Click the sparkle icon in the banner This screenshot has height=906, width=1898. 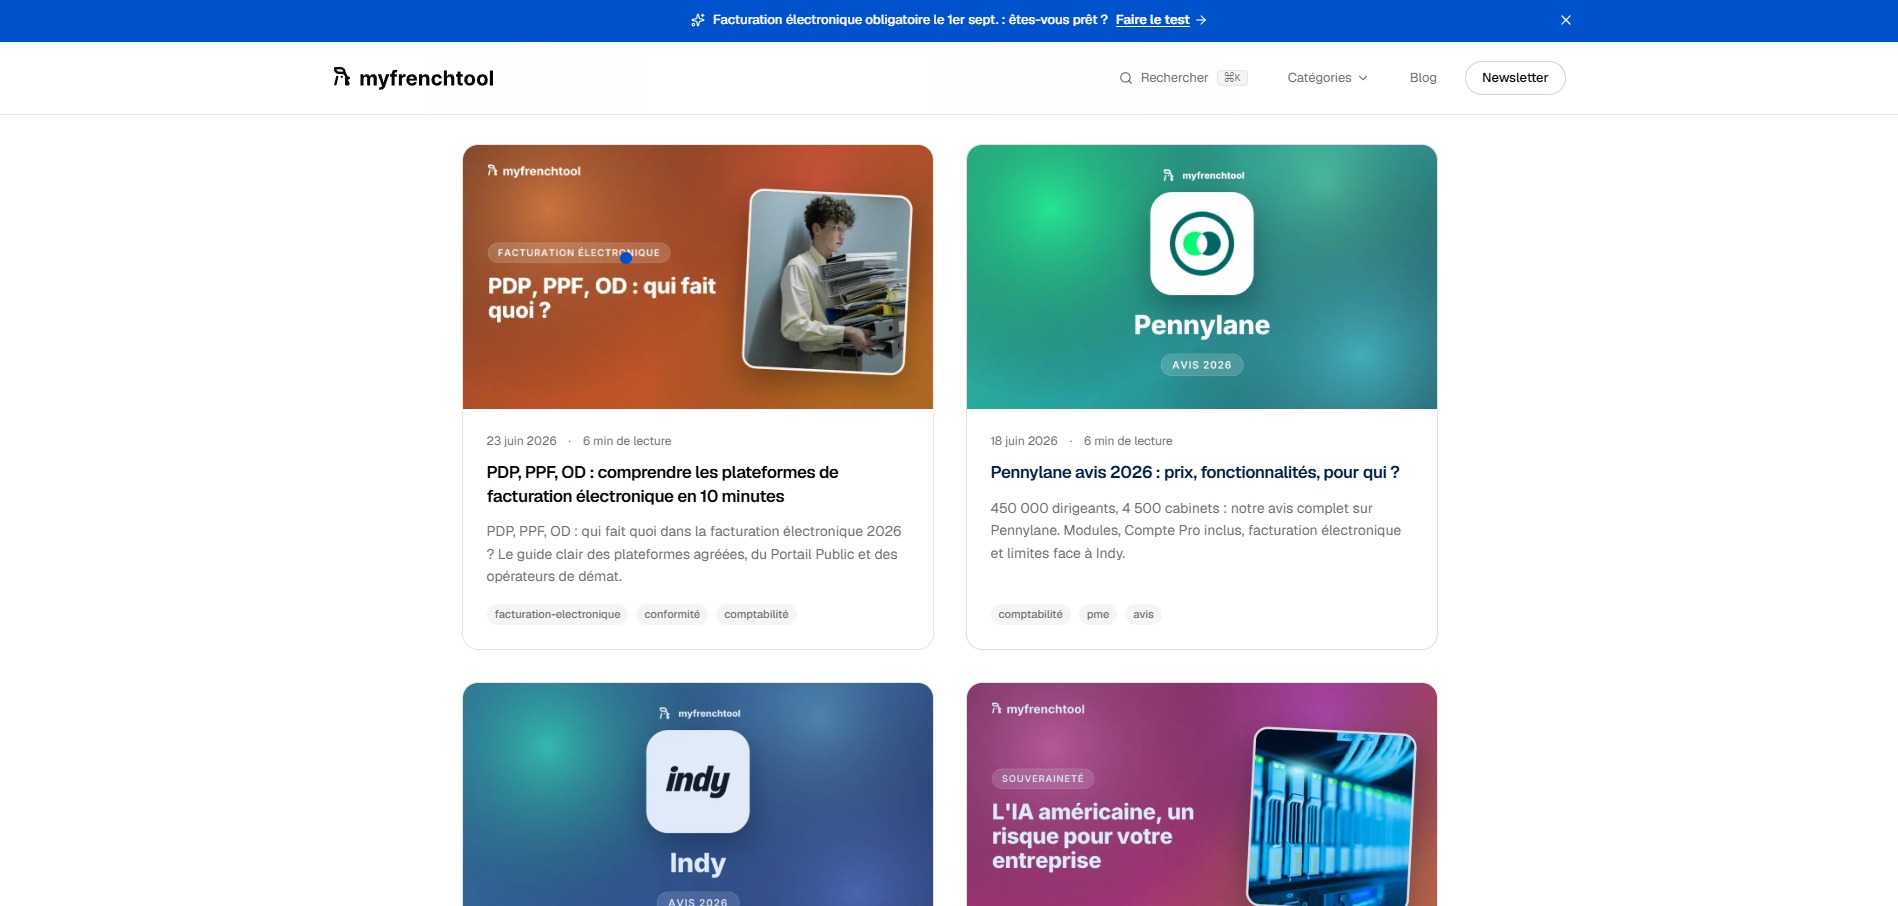tap(698, 20)
